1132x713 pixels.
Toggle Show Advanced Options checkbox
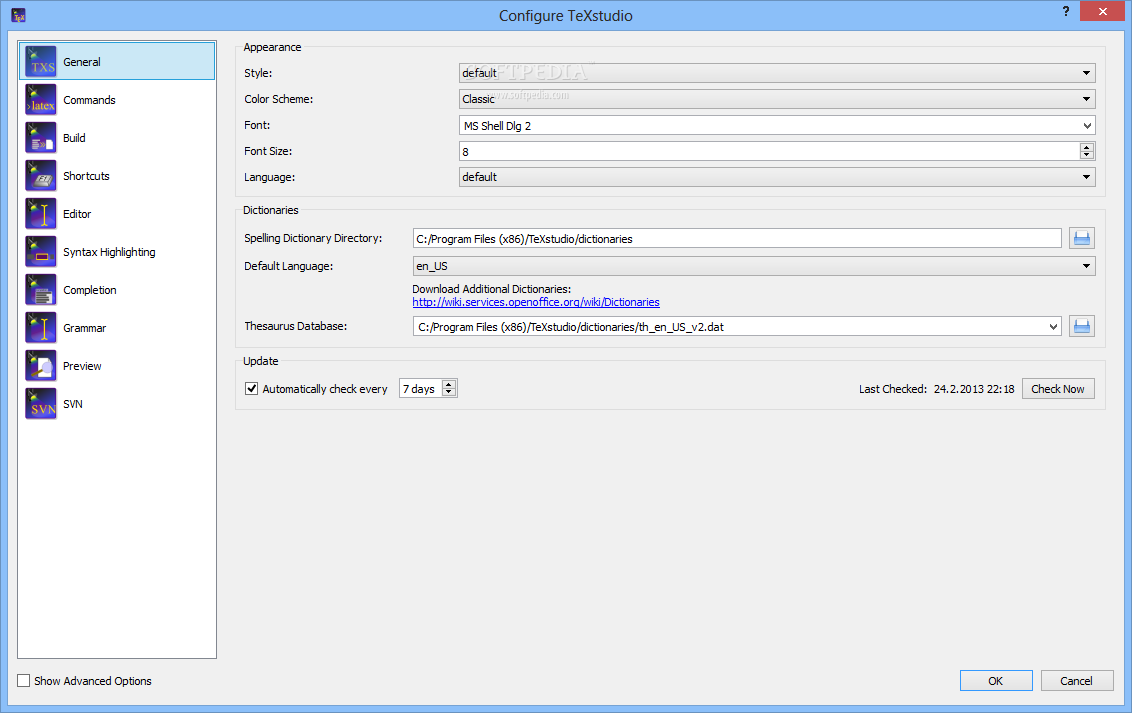[24, 681]
